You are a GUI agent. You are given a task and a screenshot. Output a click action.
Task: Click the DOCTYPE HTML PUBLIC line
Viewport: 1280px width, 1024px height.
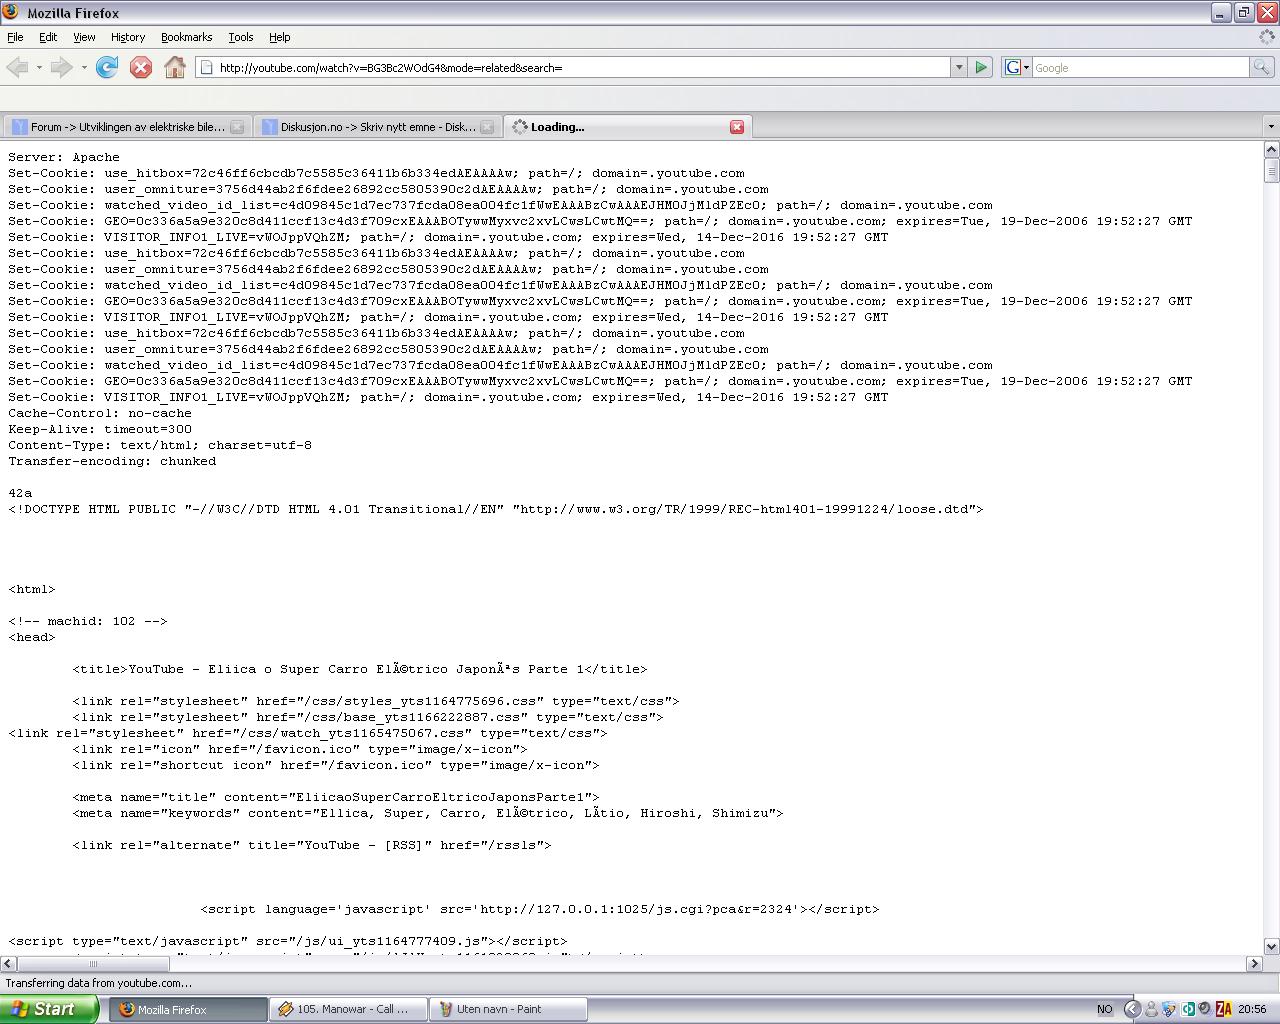tap(496, 509)
